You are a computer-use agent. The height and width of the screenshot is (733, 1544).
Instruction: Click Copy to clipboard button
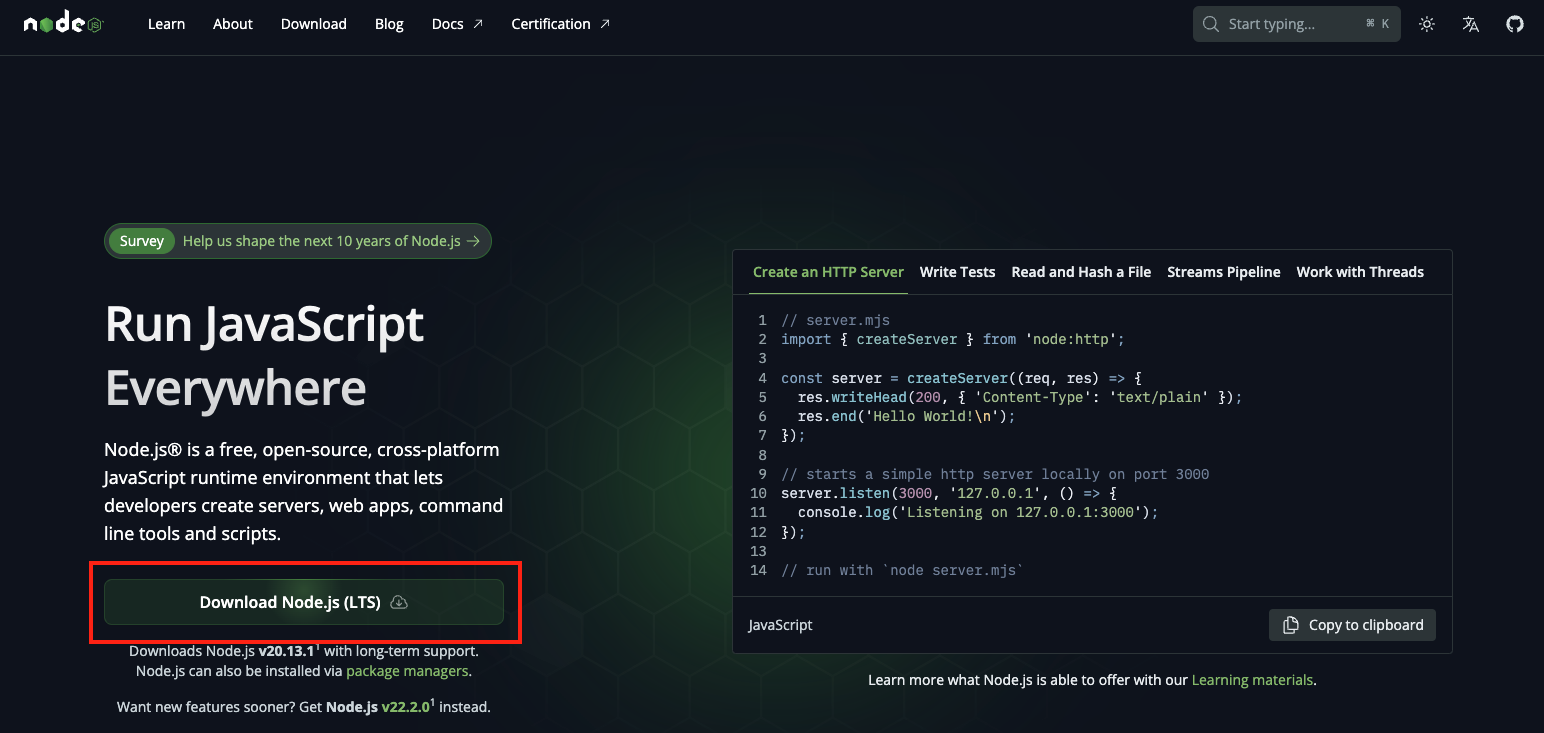coord(1352,625)
